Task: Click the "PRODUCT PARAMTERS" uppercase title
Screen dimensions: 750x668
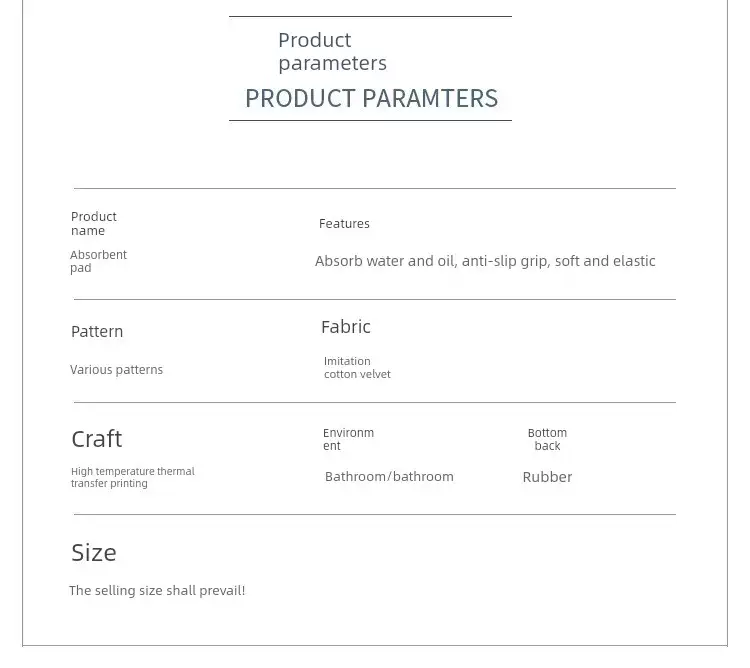Action: pyautogui.click(x=371, y=98)
